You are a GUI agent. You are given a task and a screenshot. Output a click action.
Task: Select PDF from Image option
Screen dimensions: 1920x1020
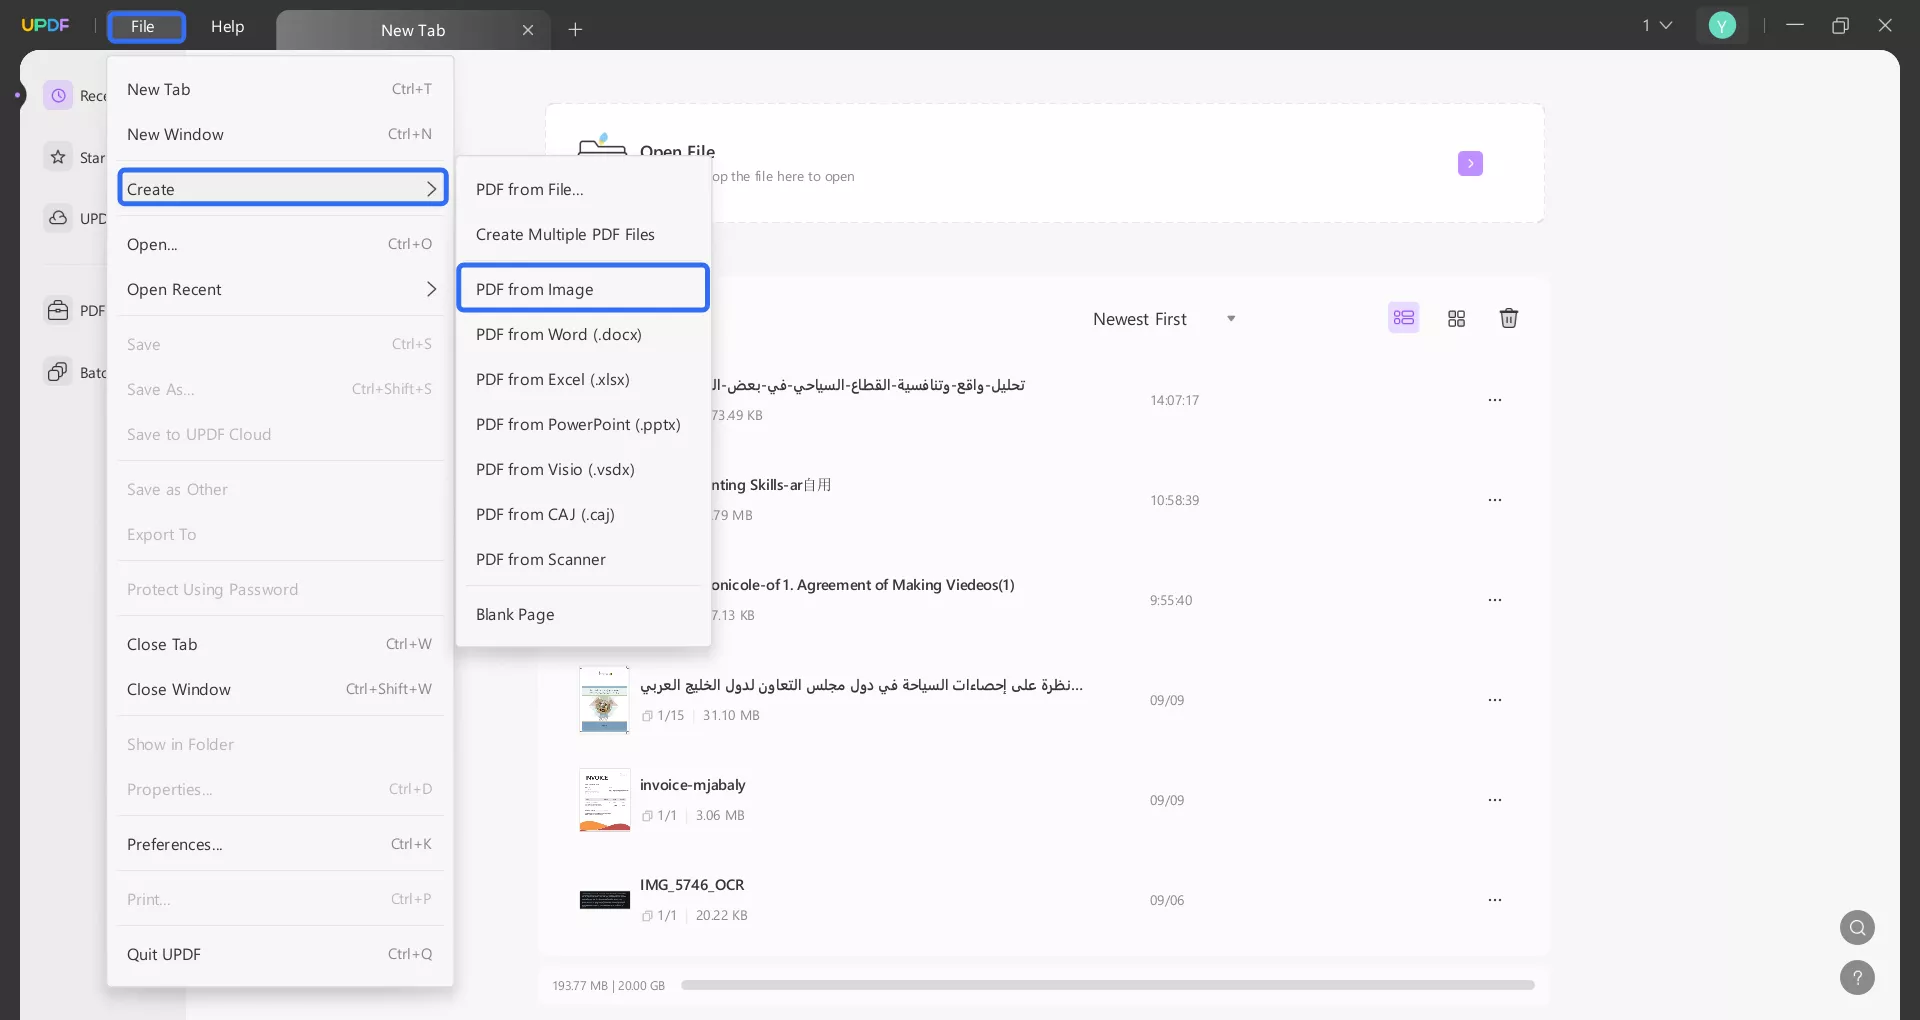[x=583, y=289]
